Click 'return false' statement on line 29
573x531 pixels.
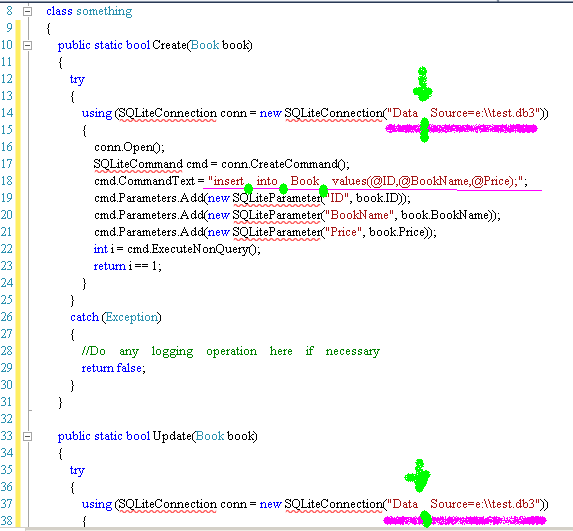coord(113,368)
